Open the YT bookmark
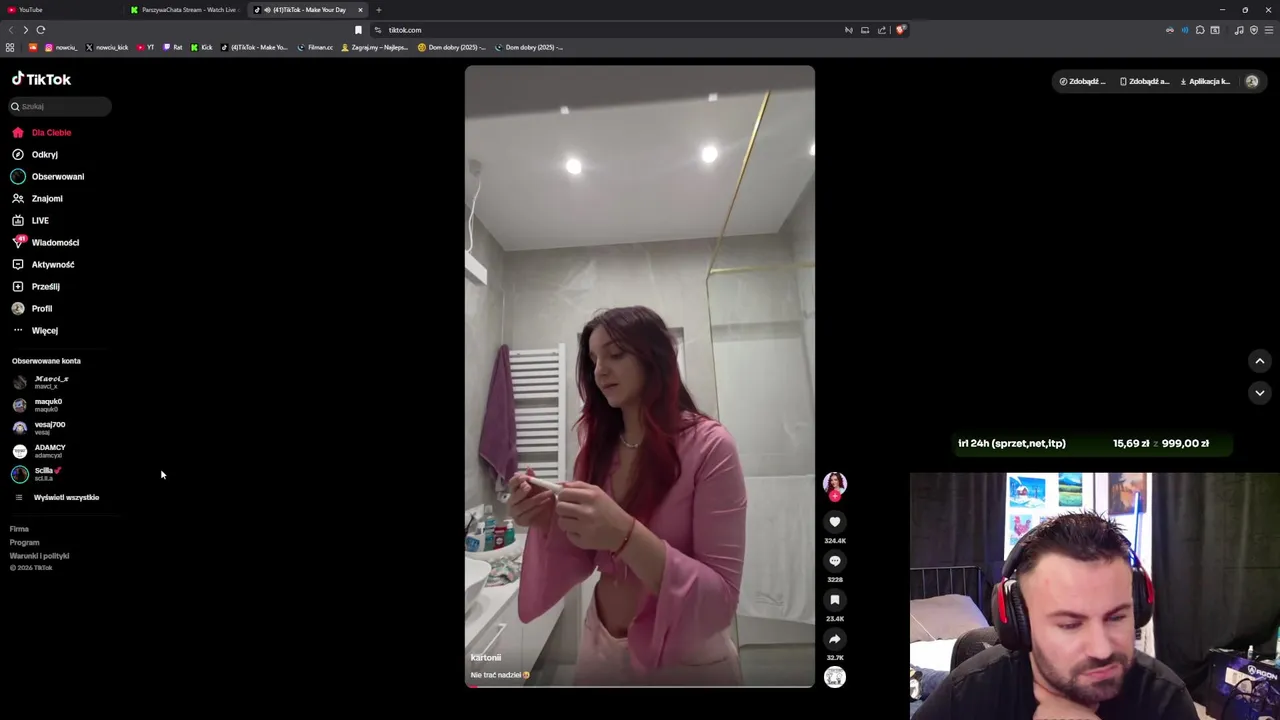This screenshot has height=720, width=1280. tap(145, 47)
